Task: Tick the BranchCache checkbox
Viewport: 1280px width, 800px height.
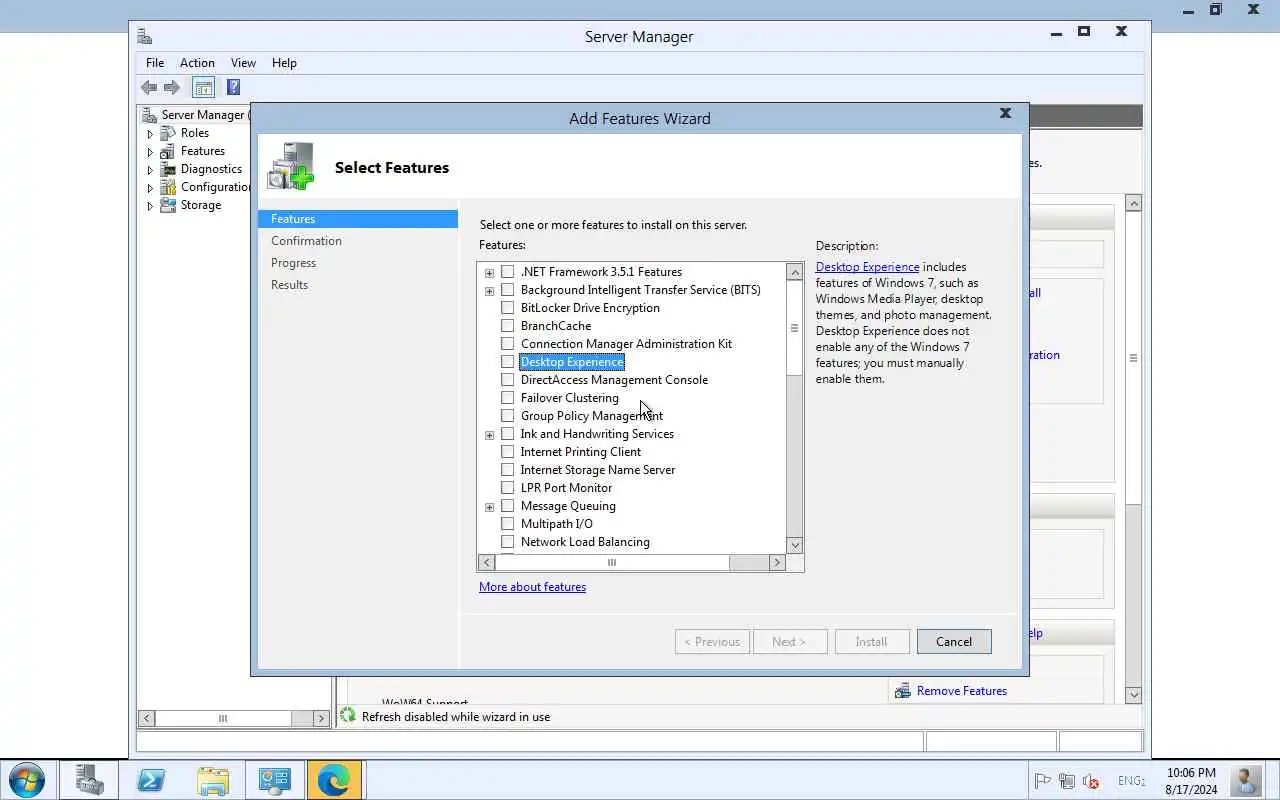Action: tap(508, 326)
